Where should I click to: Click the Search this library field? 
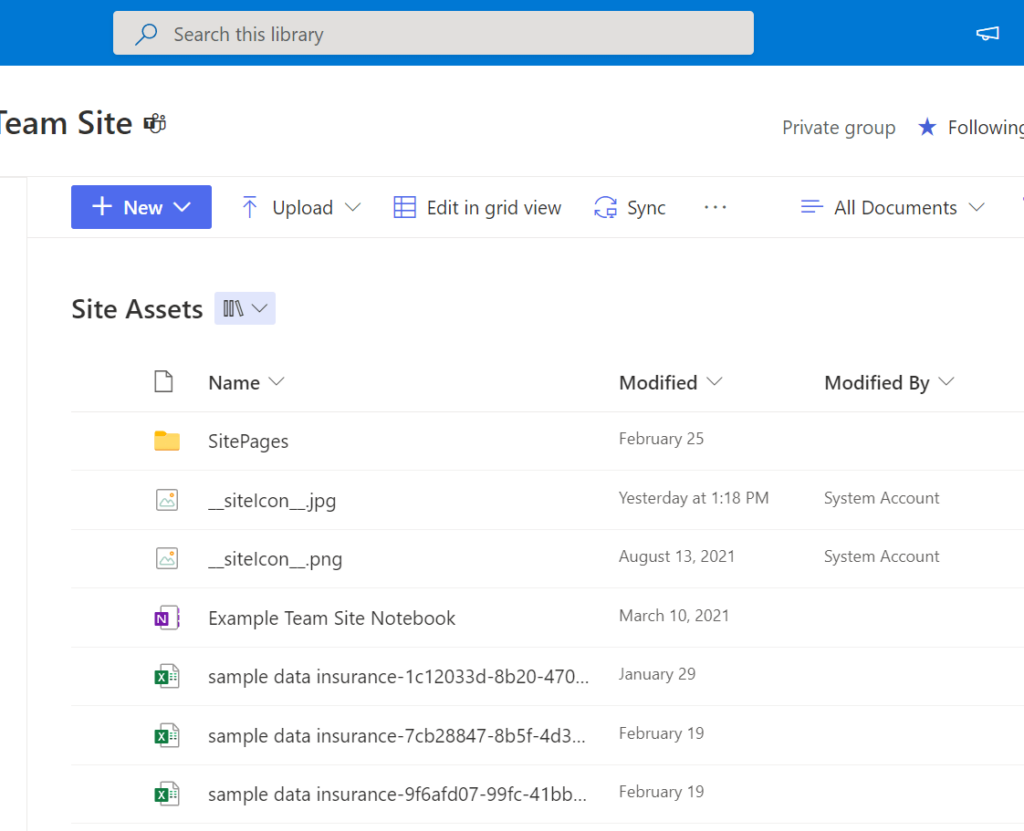[433, 33]
